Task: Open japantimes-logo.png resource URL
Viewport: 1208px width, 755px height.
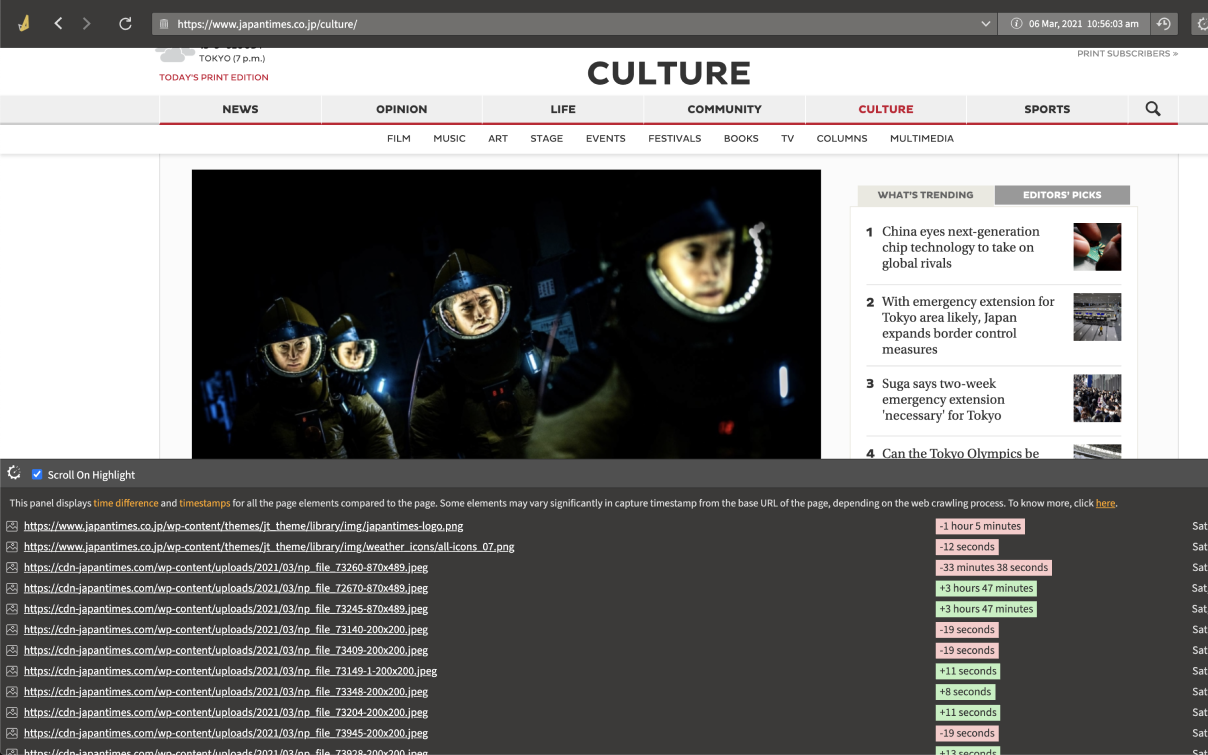Action: coord(243,526)
